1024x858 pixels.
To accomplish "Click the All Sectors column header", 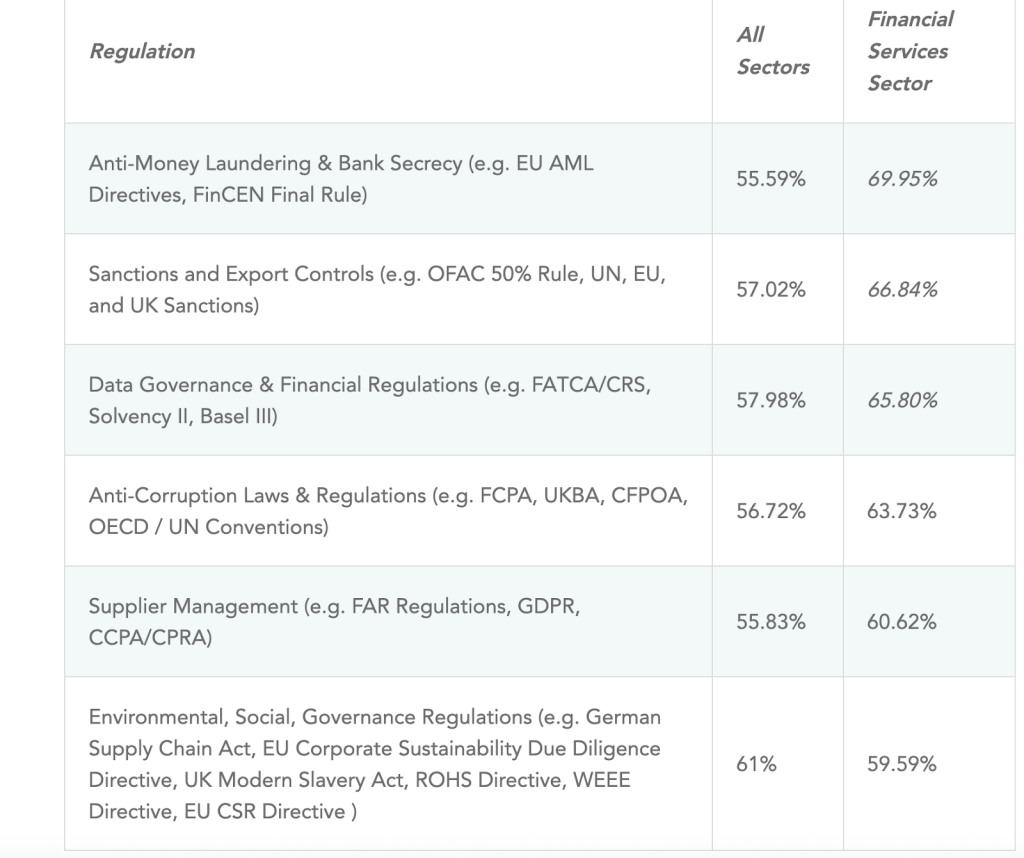I will [x=772, y=51].
